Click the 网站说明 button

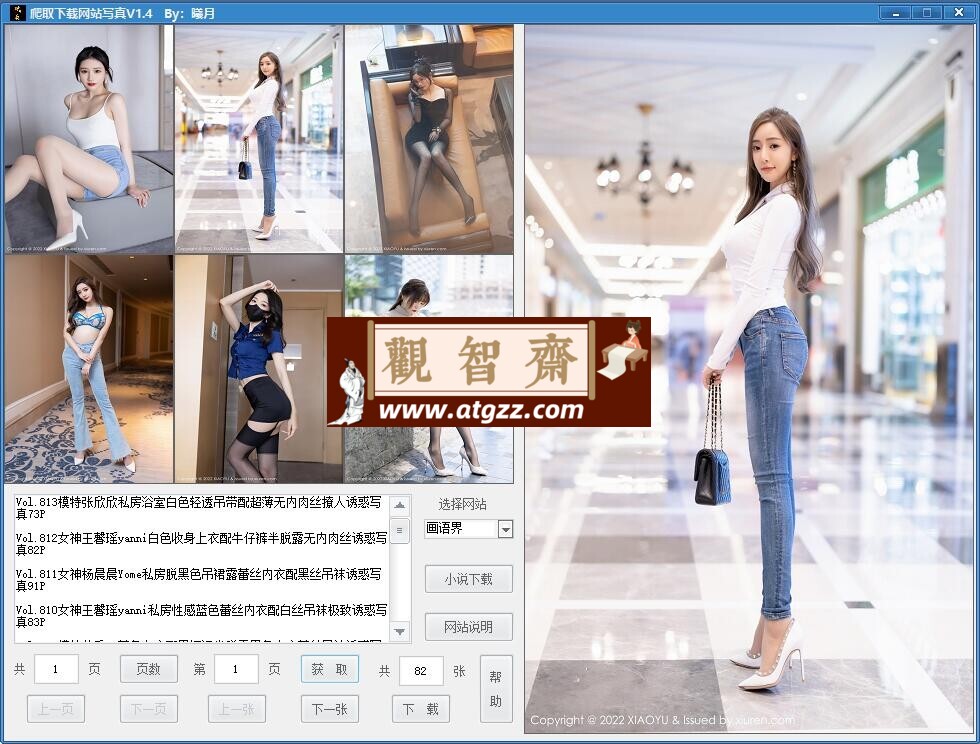coord(469,626)
